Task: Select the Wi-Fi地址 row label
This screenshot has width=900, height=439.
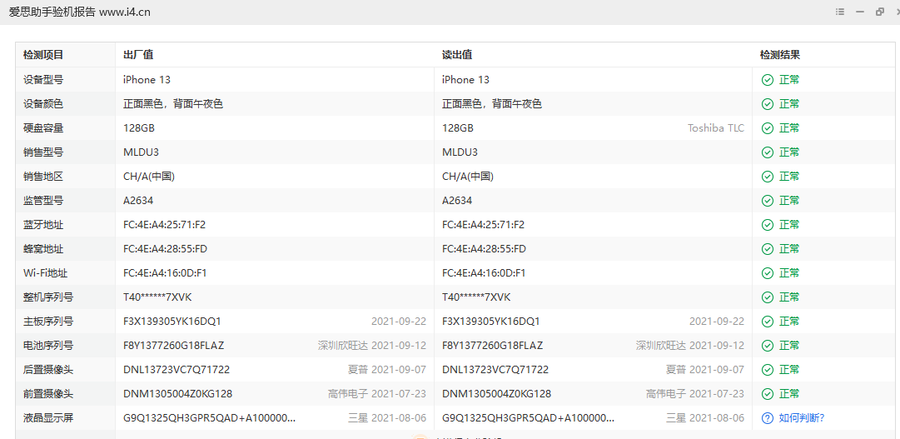Action: tap(43, 273)
